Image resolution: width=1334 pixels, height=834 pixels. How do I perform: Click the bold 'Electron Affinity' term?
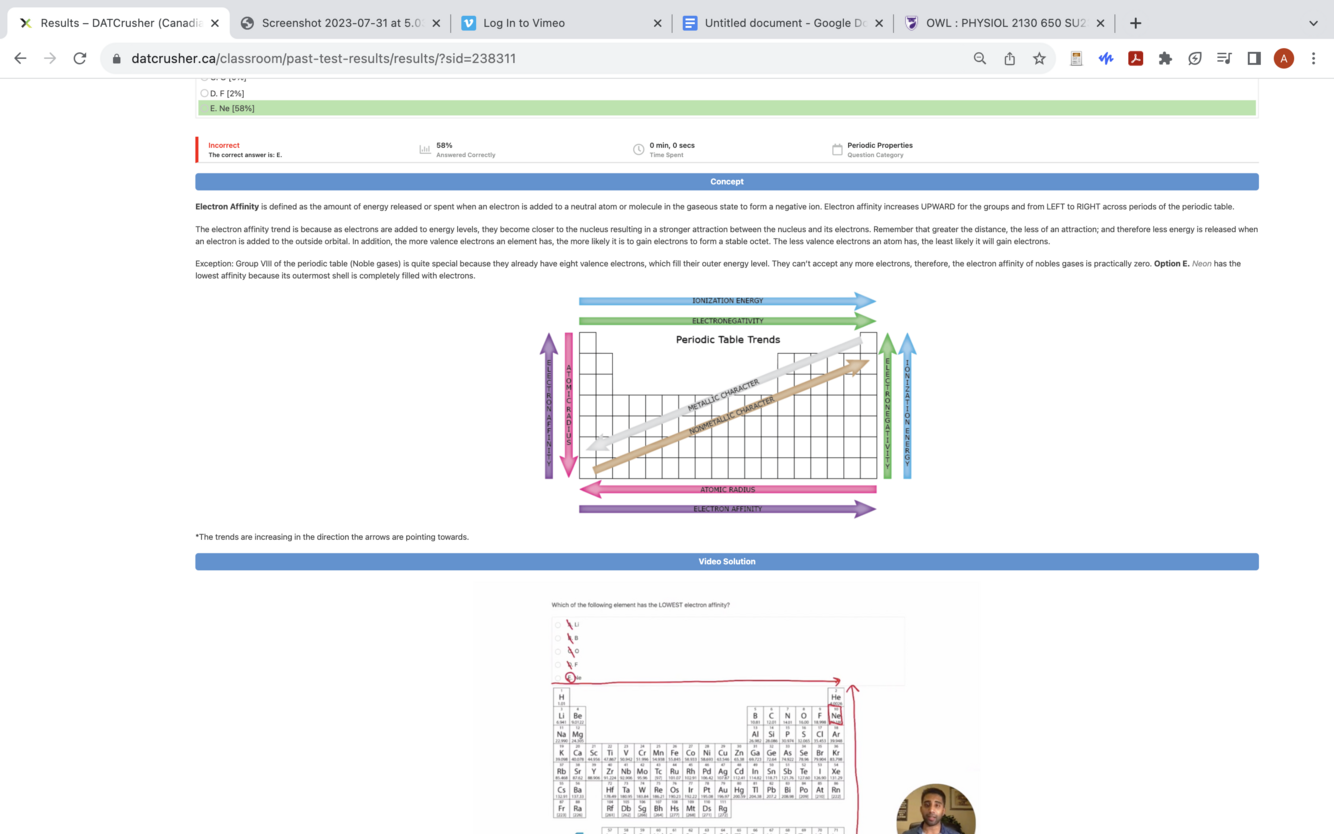pos(227,207)
